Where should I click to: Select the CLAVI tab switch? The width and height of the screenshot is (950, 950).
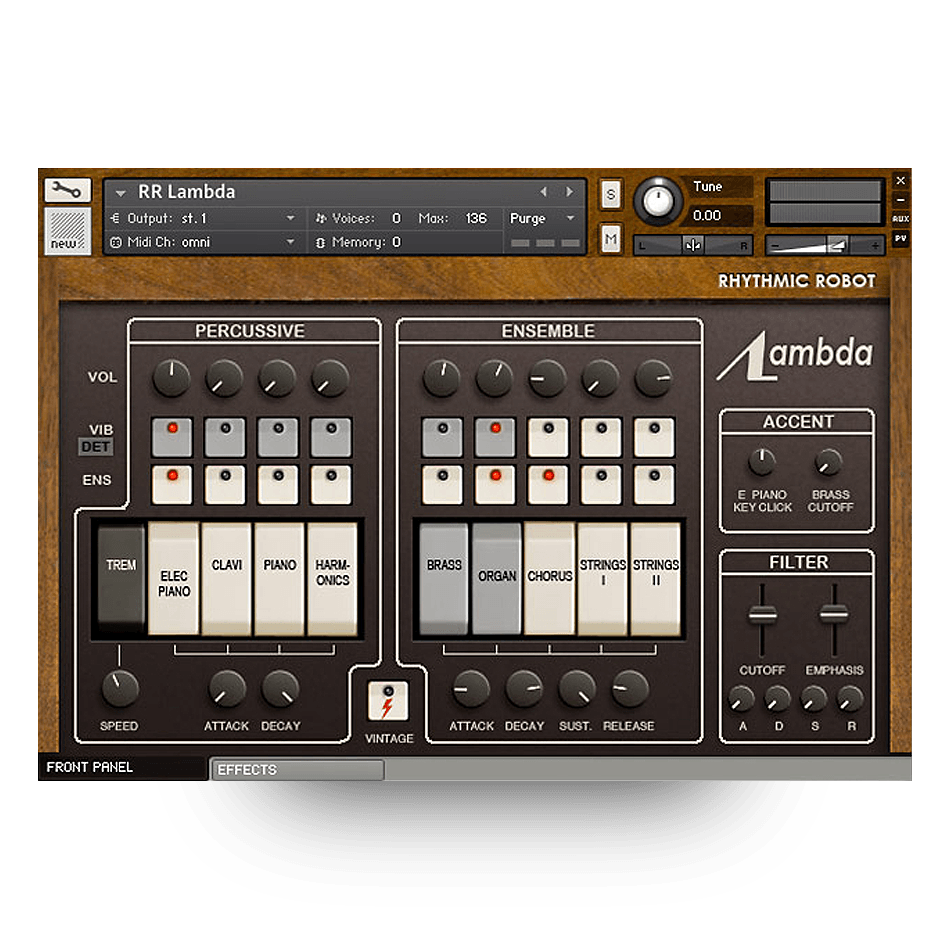point(227,579)
